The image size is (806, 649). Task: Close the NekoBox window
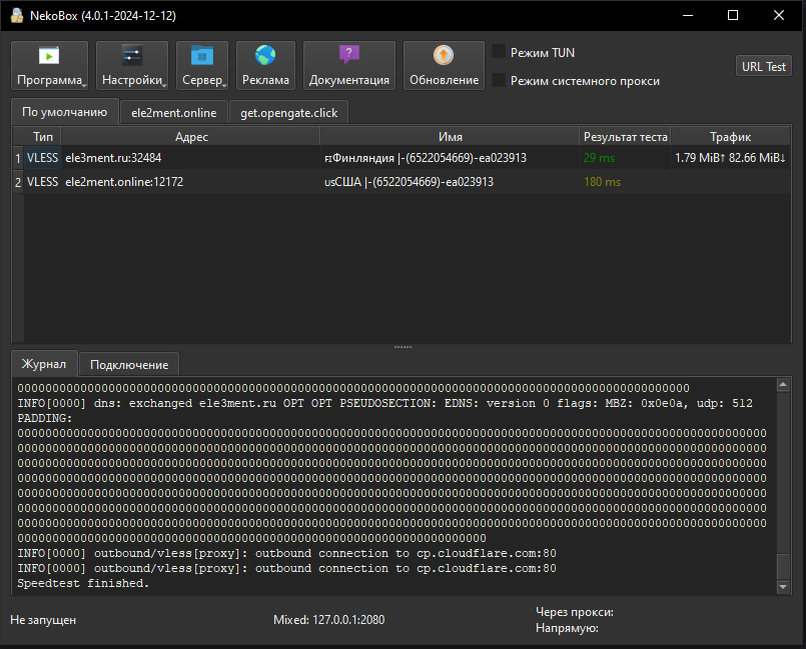[779, 15]
